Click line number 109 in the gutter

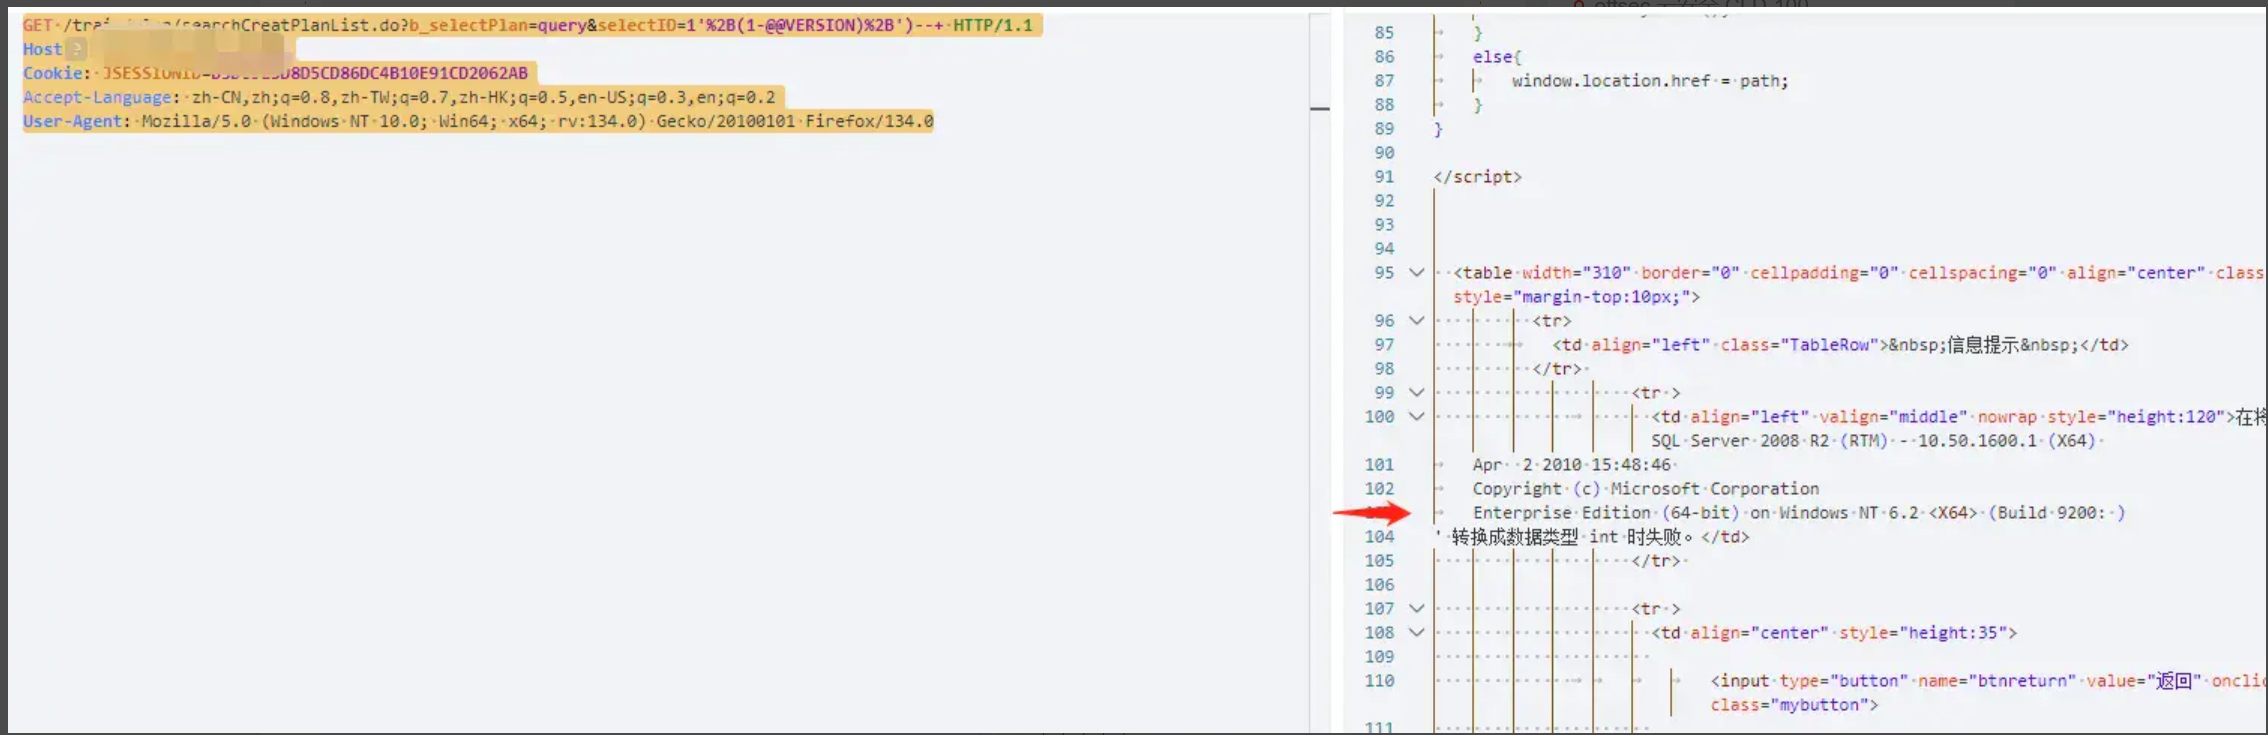tap(1379, 657)
